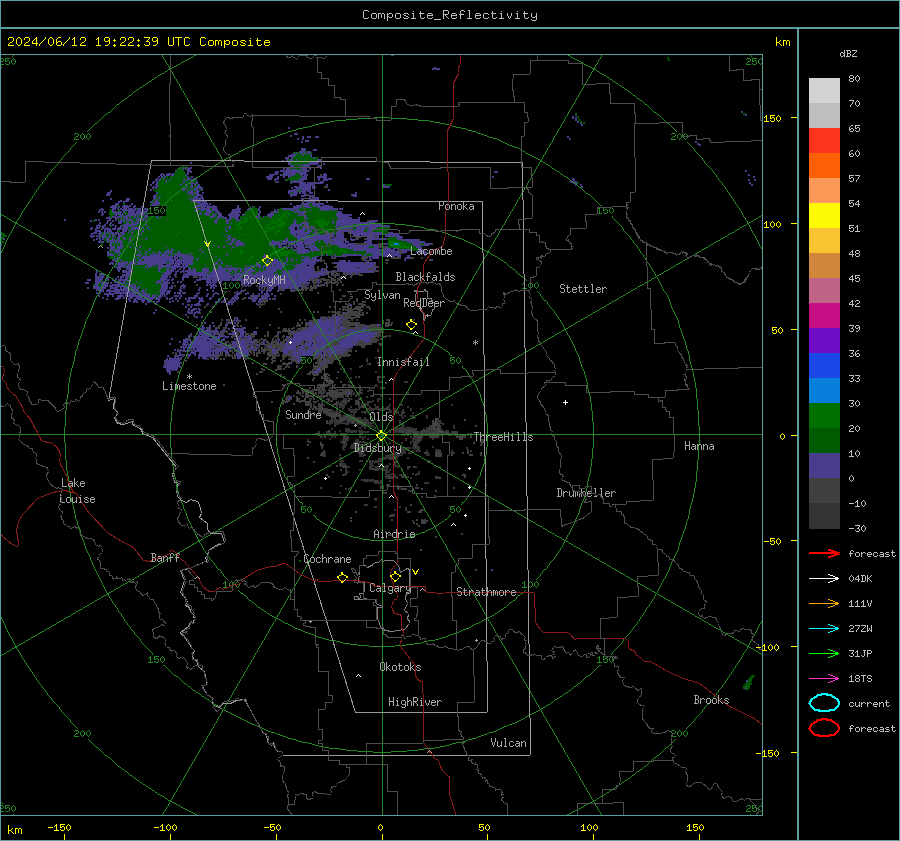This screenshot has height=841, width=900.
Task: Click the Calgary city label
Action: click(390, 588)
